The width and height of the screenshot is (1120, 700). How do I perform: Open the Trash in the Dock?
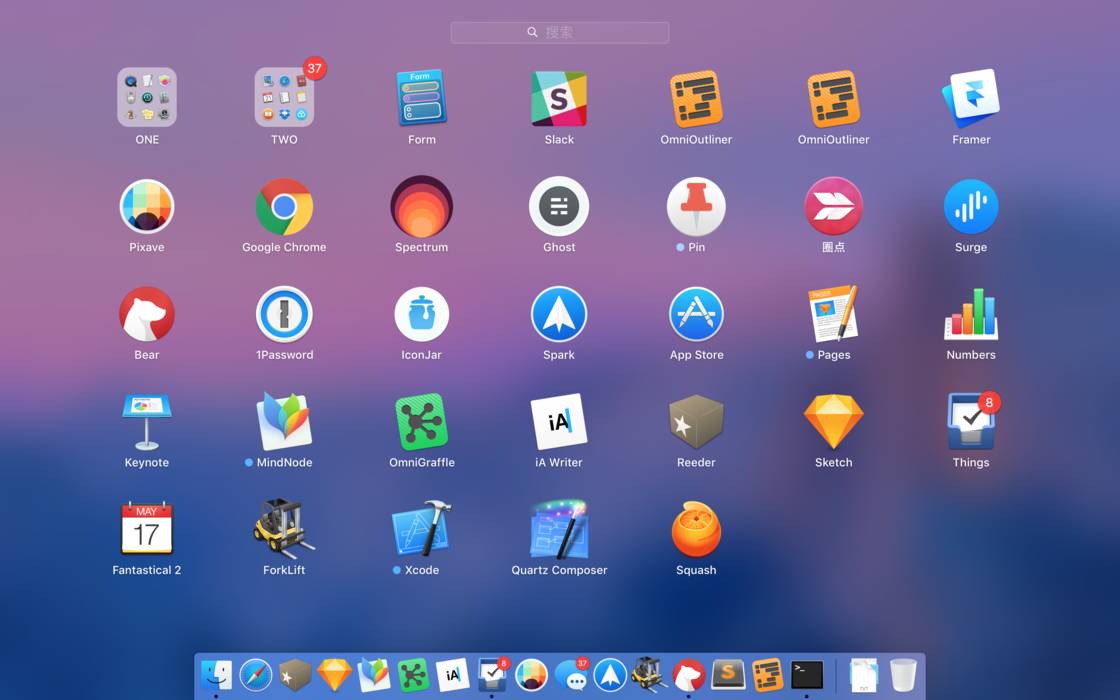click(903, 675)
